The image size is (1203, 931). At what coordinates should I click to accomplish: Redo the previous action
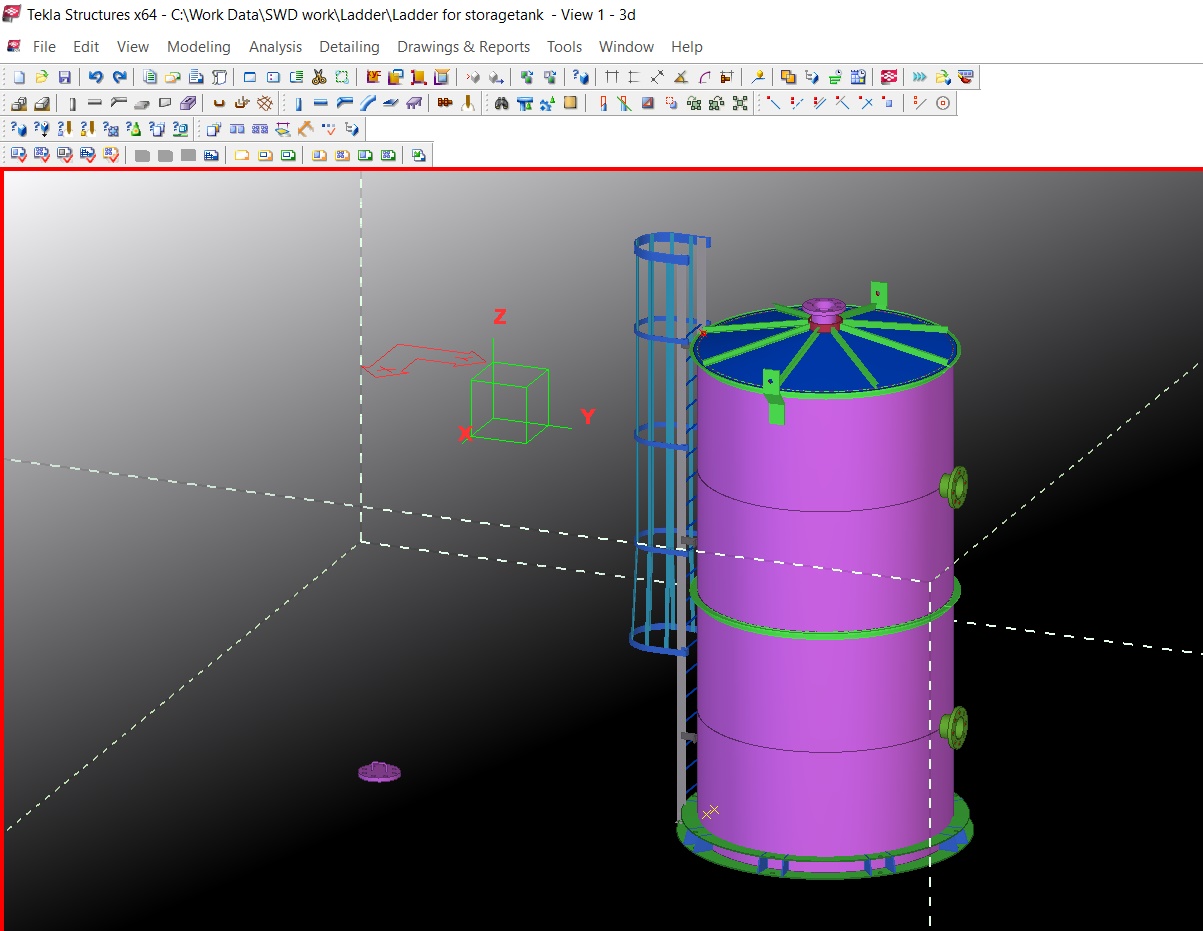(x=119, y=77)
